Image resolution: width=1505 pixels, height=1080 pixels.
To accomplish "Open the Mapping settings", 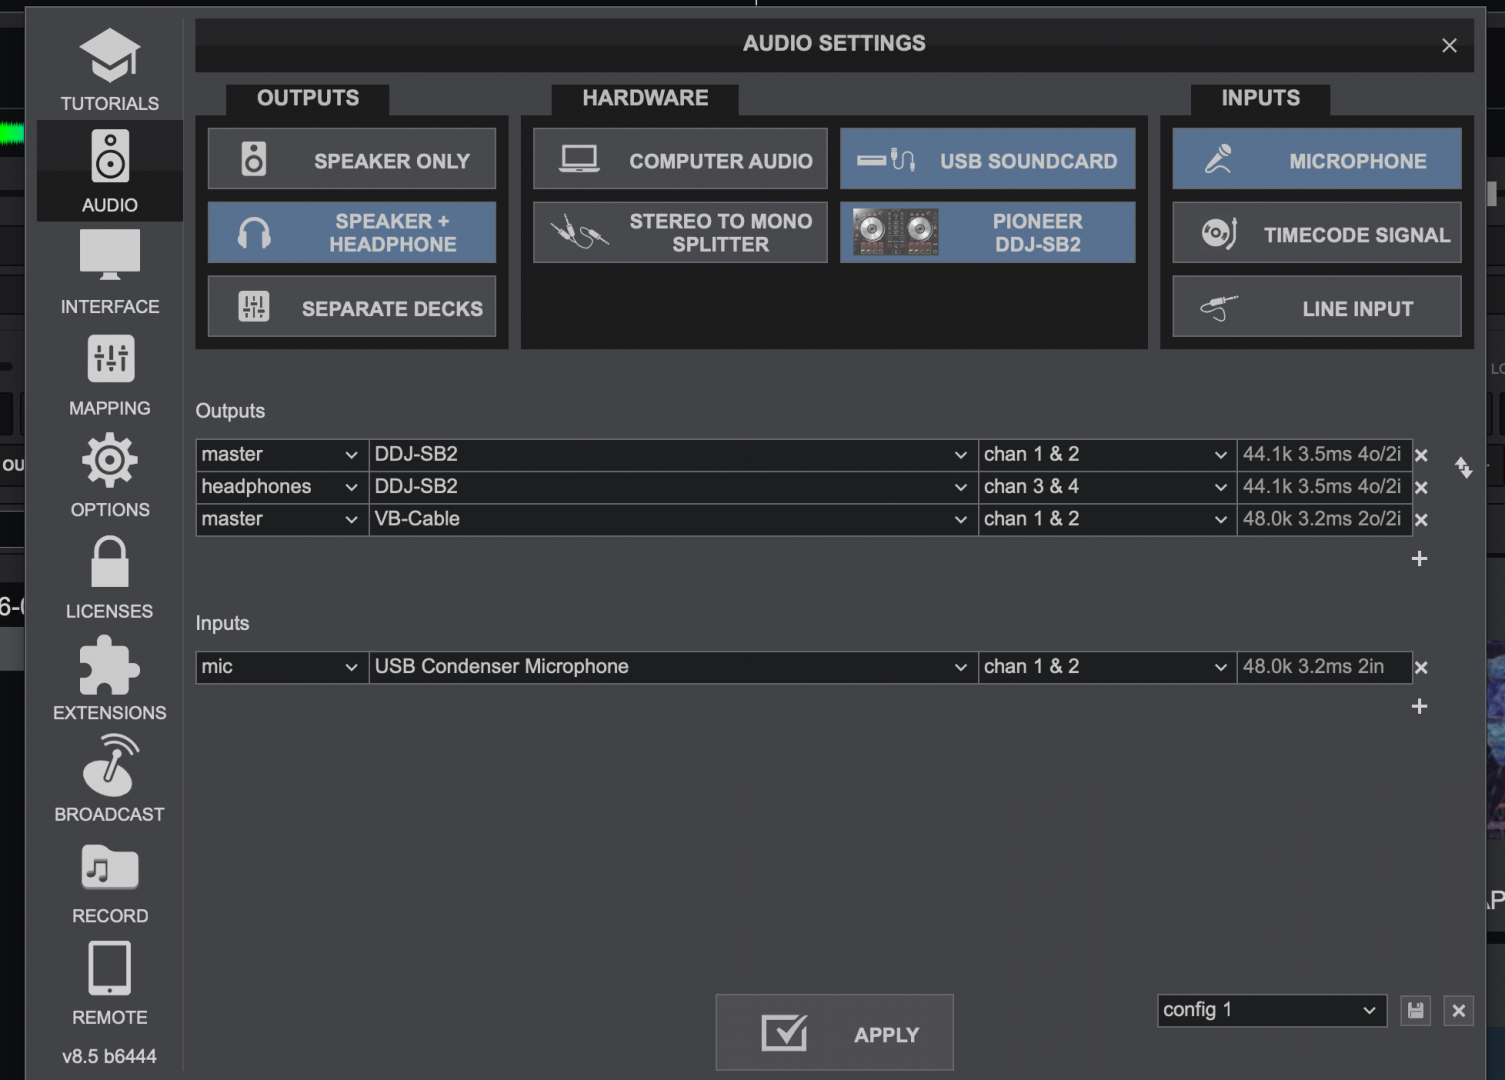I will (110, 375).
